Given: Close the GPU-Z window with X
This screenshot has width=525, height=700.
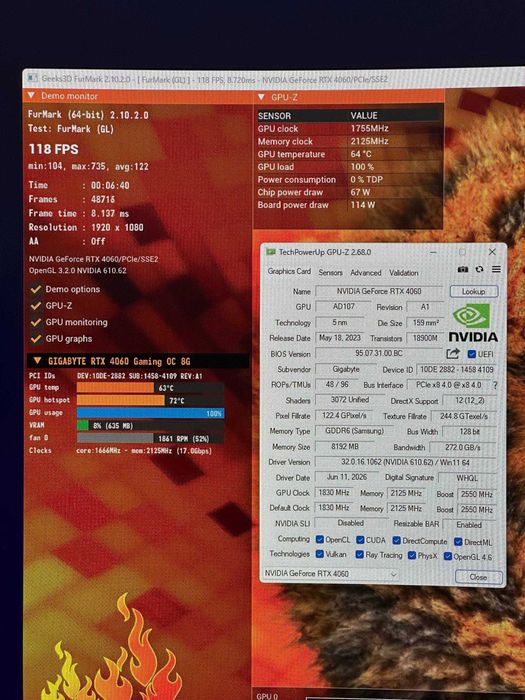Looking at the screenshot, I should [x=492, y=252].
